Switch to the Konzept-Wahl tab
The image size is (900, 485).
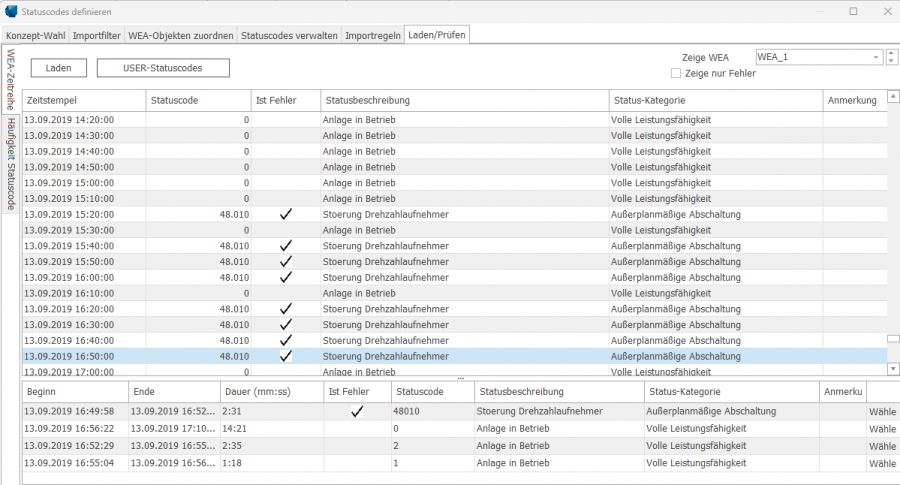pos(36,36)
